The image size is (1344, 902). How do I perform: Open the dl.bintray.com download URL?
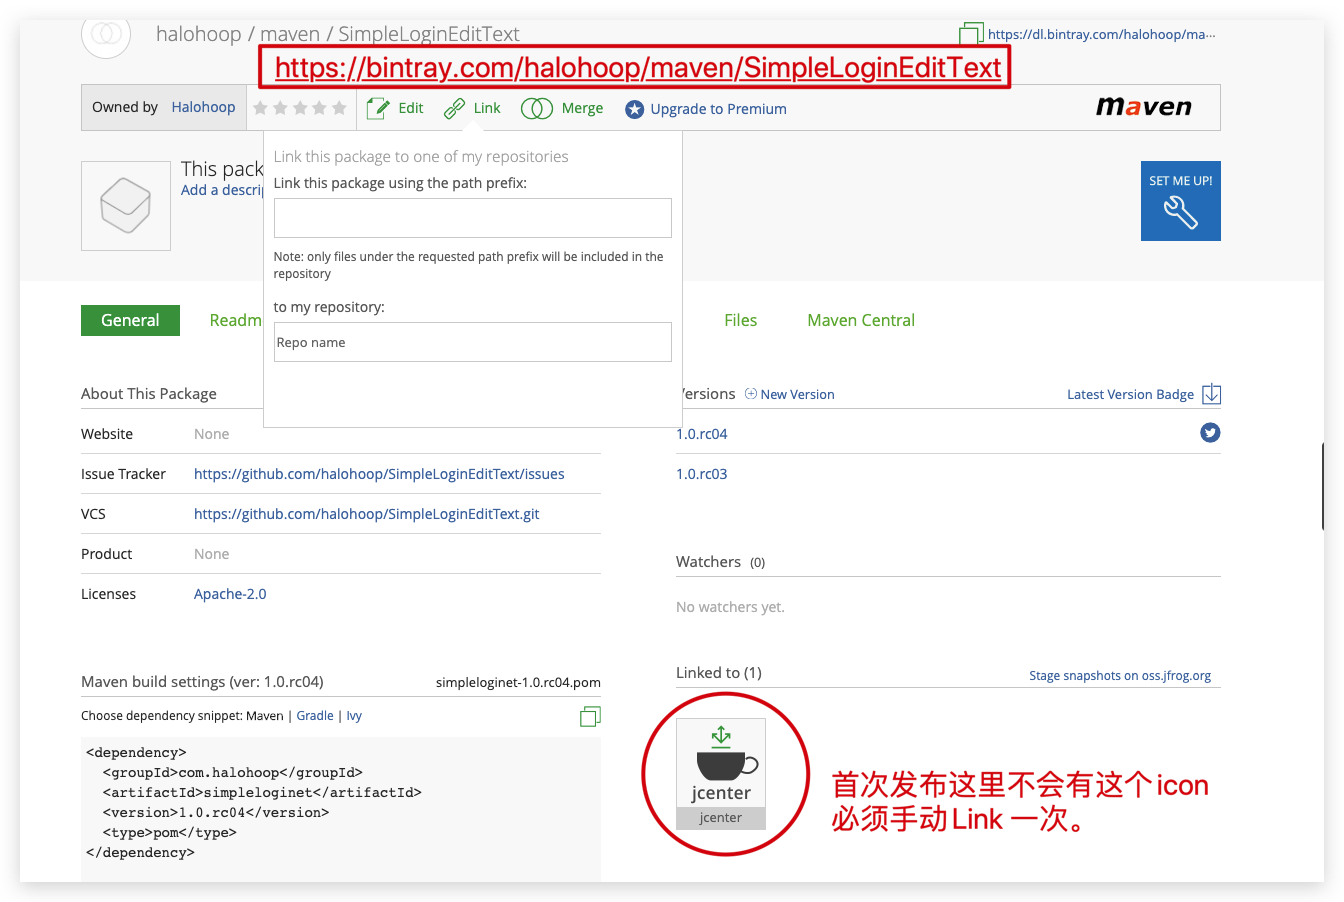pyautogui.click(x=1101, y=34)
